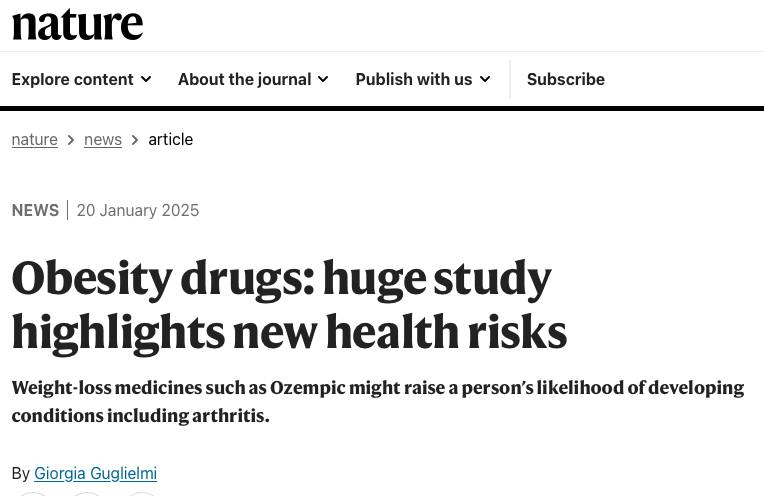764x496 pixels.
Task: Click the Publish with us label
Action: click(x=413, y=79)
